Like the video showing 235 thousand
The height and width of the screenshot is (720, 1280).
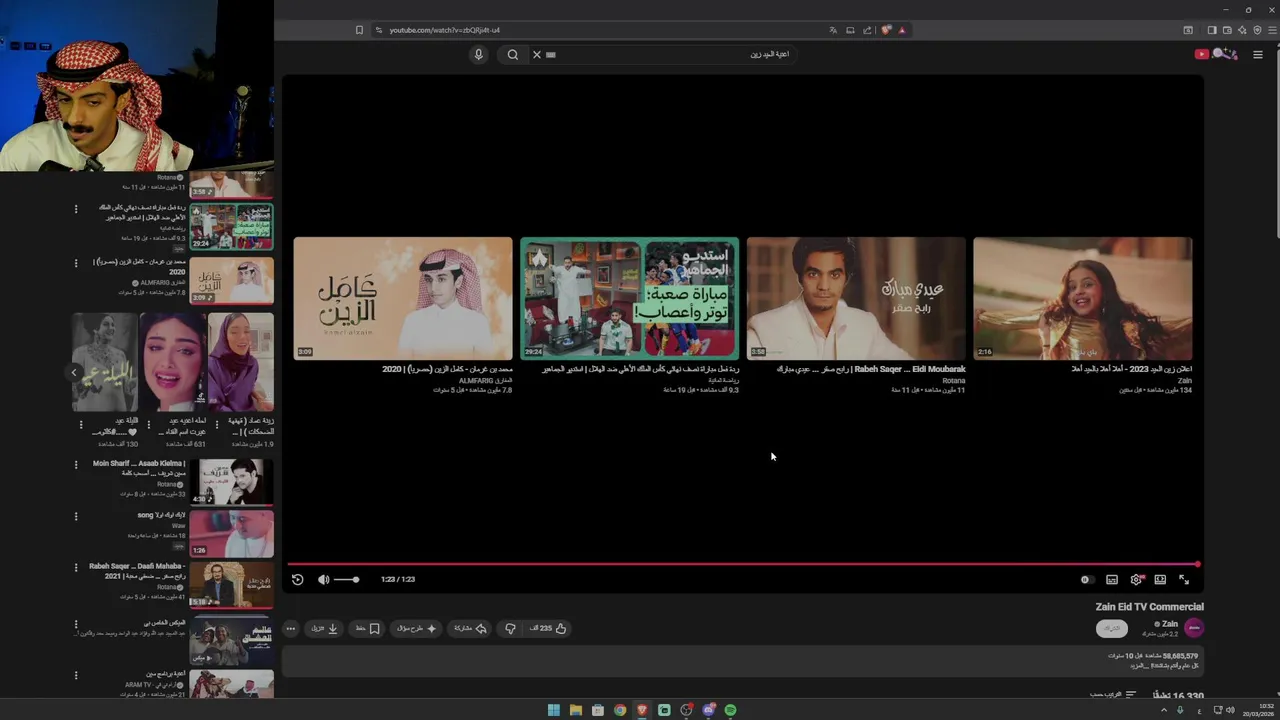(x=548, y=628)
